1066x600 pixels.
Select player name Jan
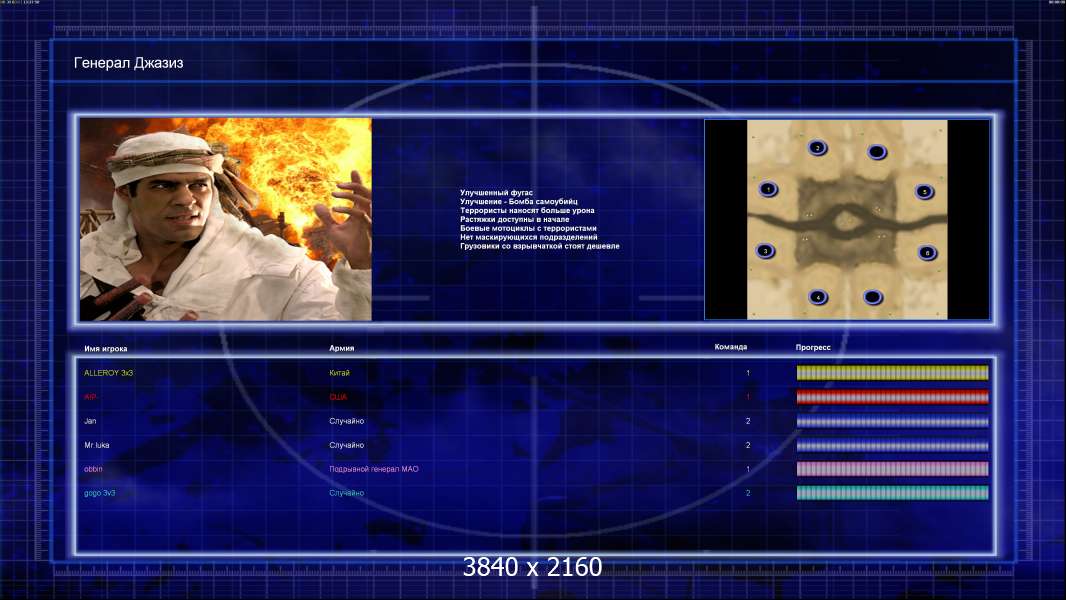click(x=90, y=421)
